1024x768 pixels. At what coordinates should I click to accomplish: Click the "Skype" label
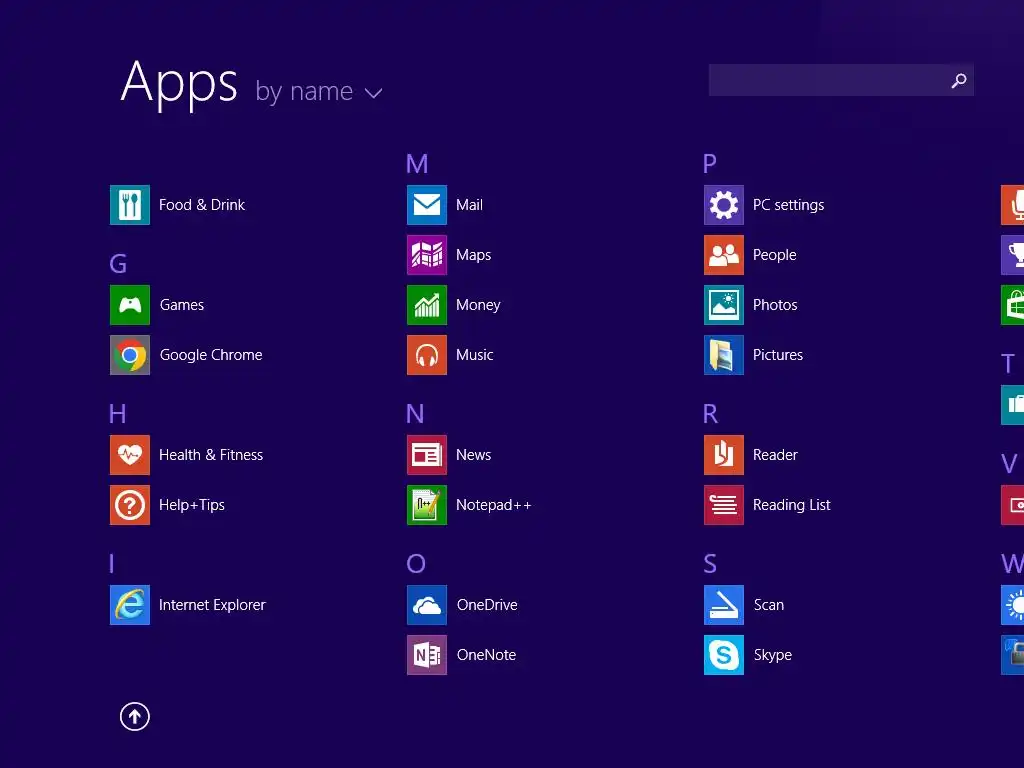point(773,655)
